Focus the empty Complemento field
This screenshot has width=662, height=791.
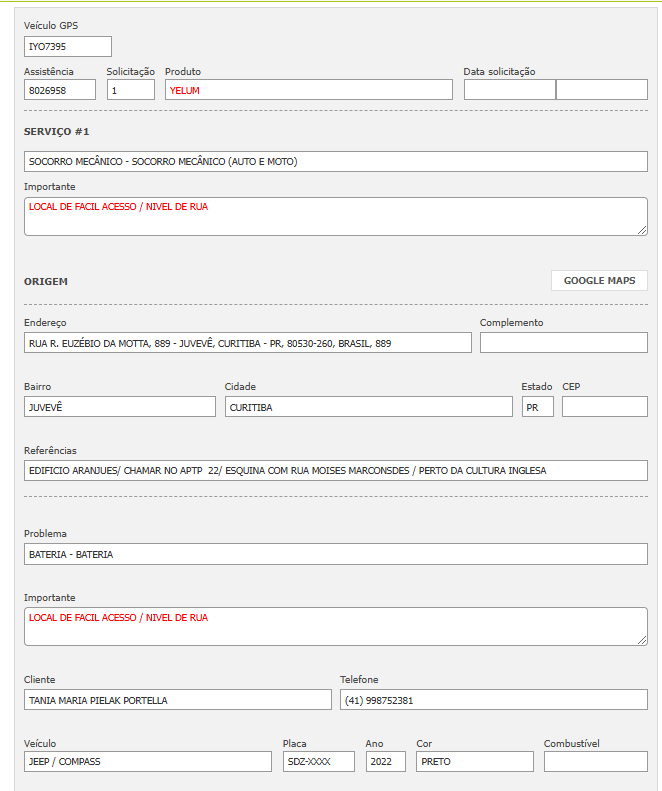[563, 343]
